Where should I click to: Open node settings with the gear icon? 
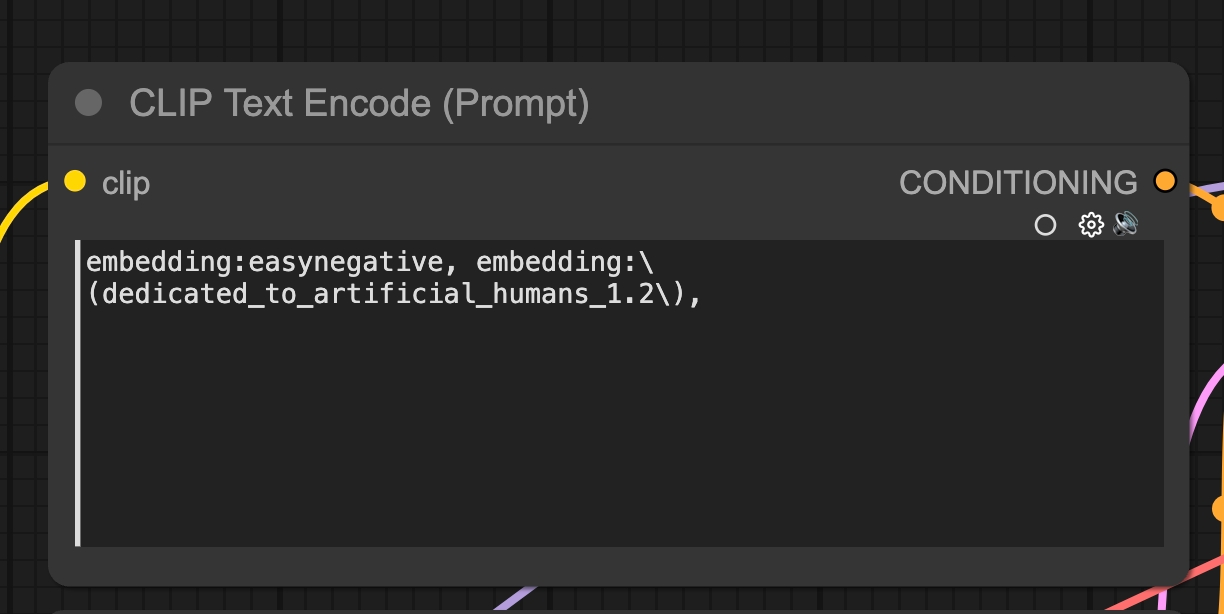(x=1090, y=225)
